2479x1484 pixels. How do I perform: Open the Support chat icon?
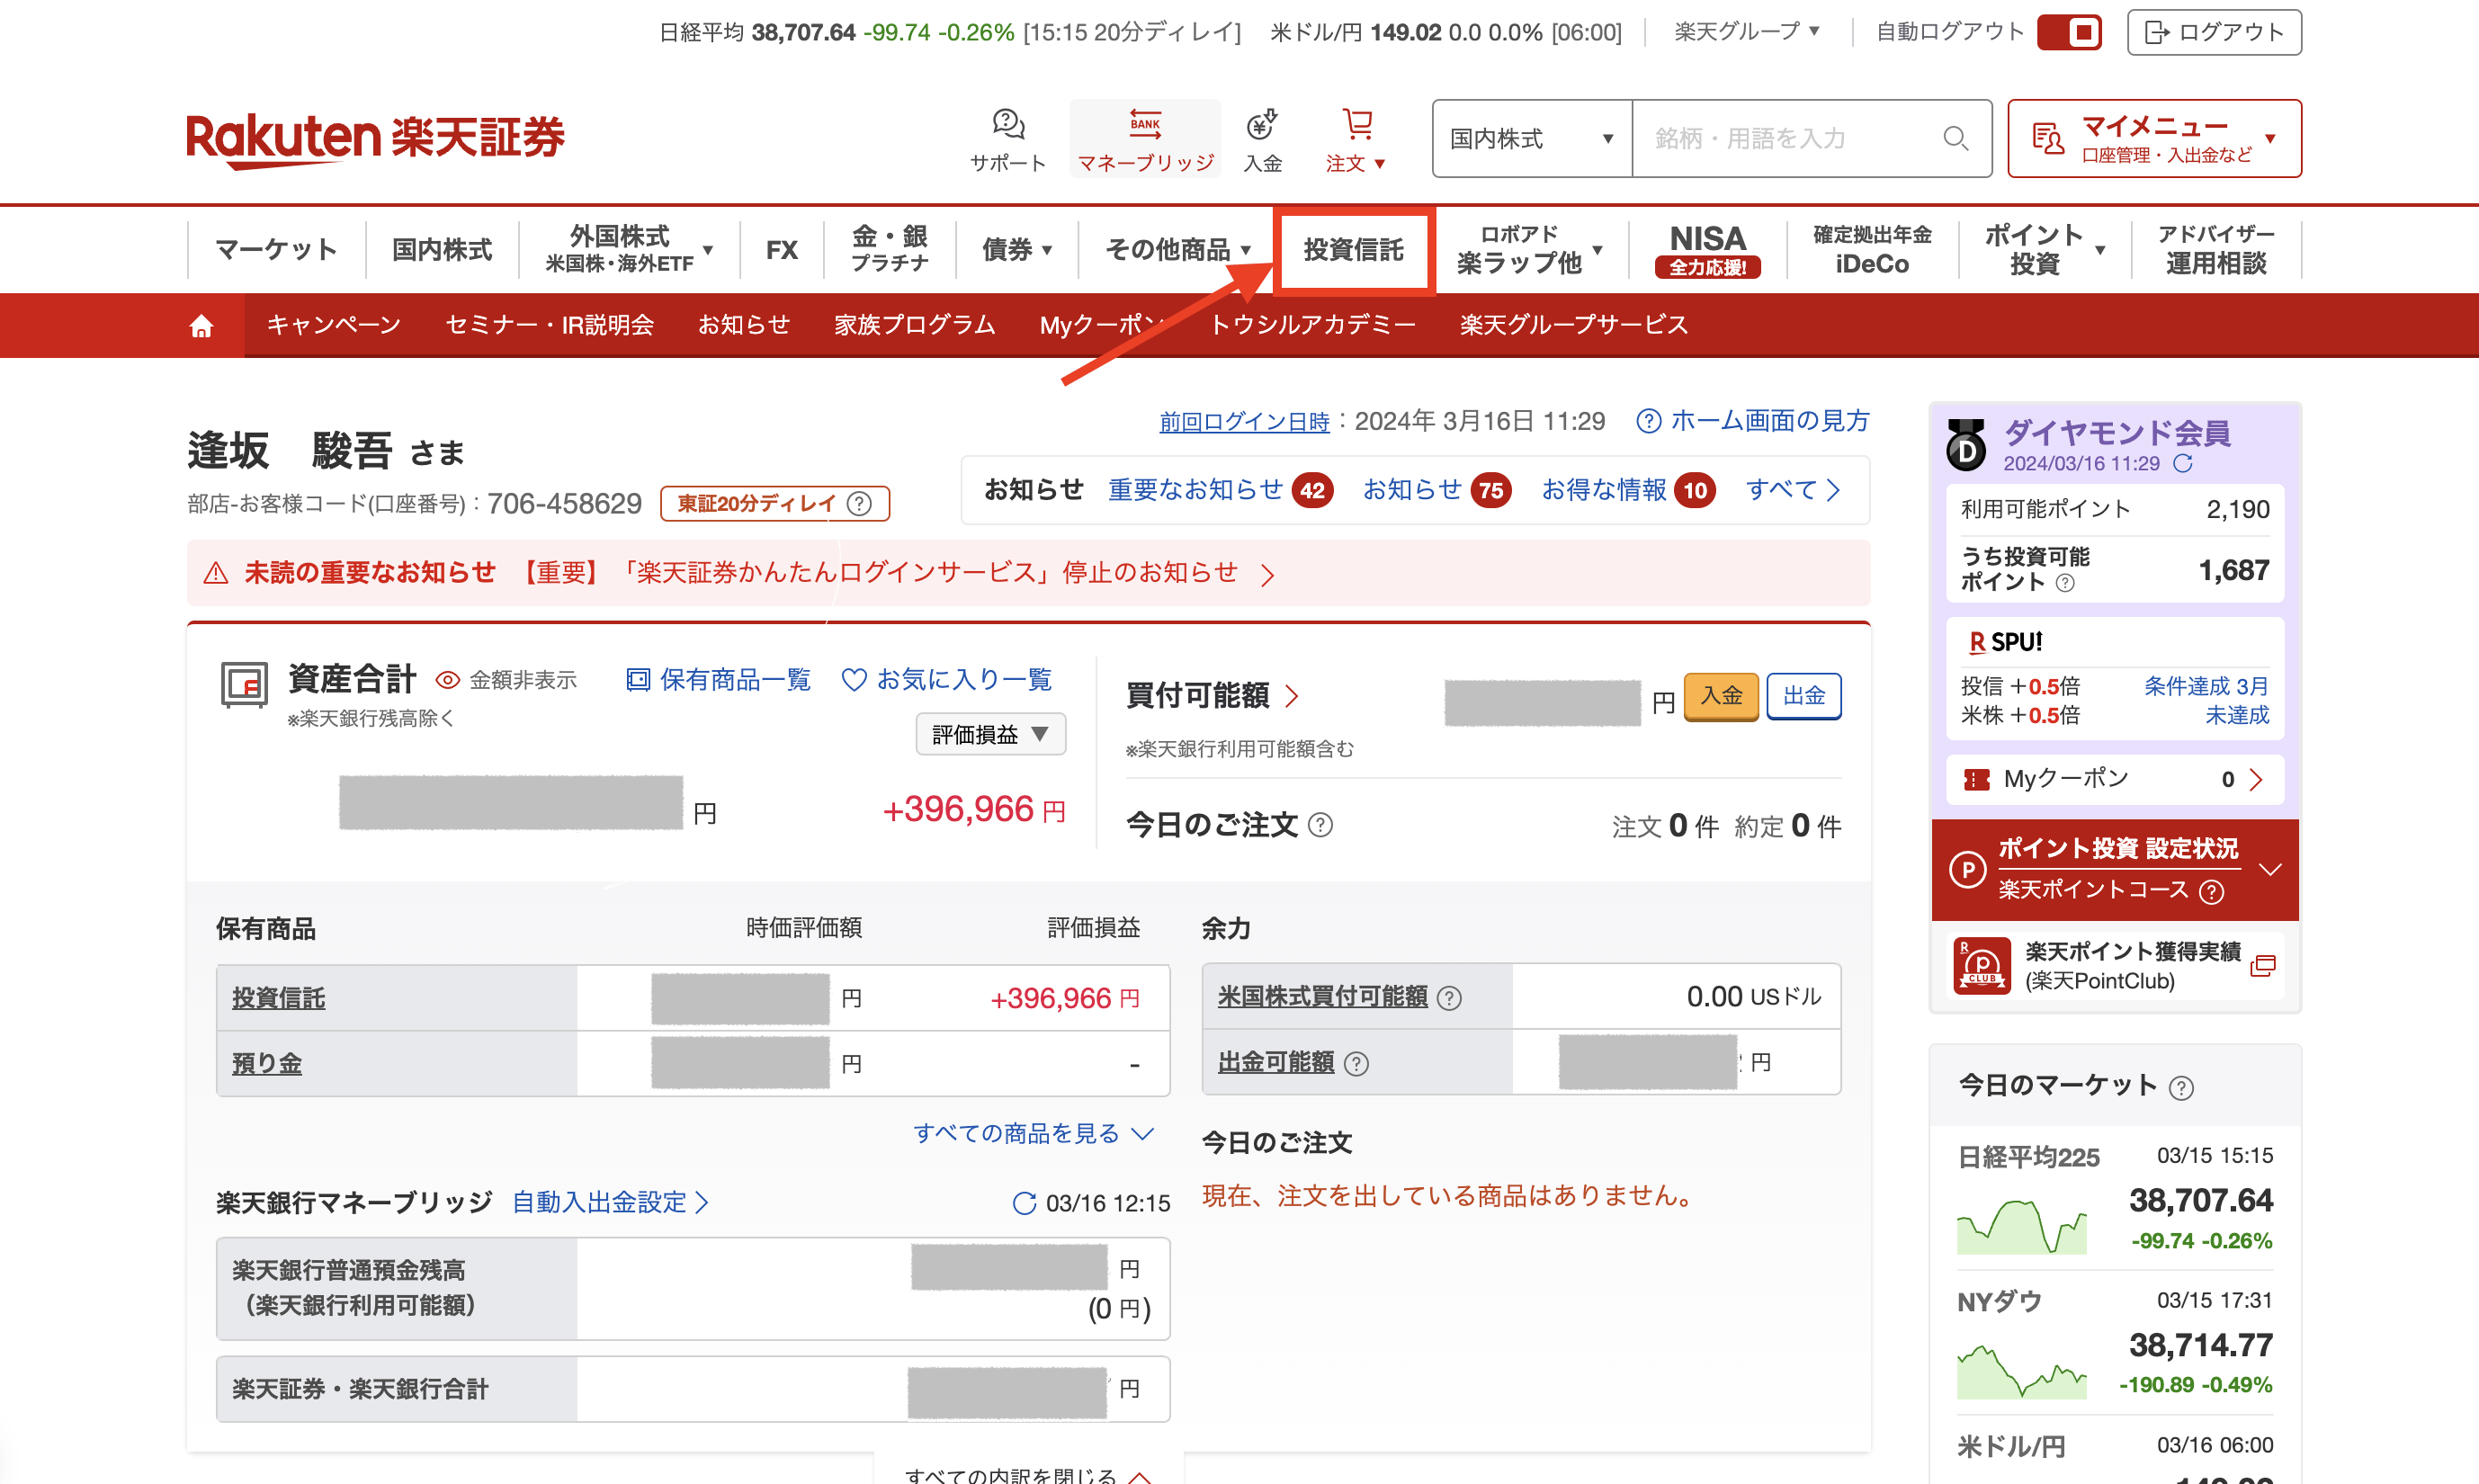[1008, 124]
